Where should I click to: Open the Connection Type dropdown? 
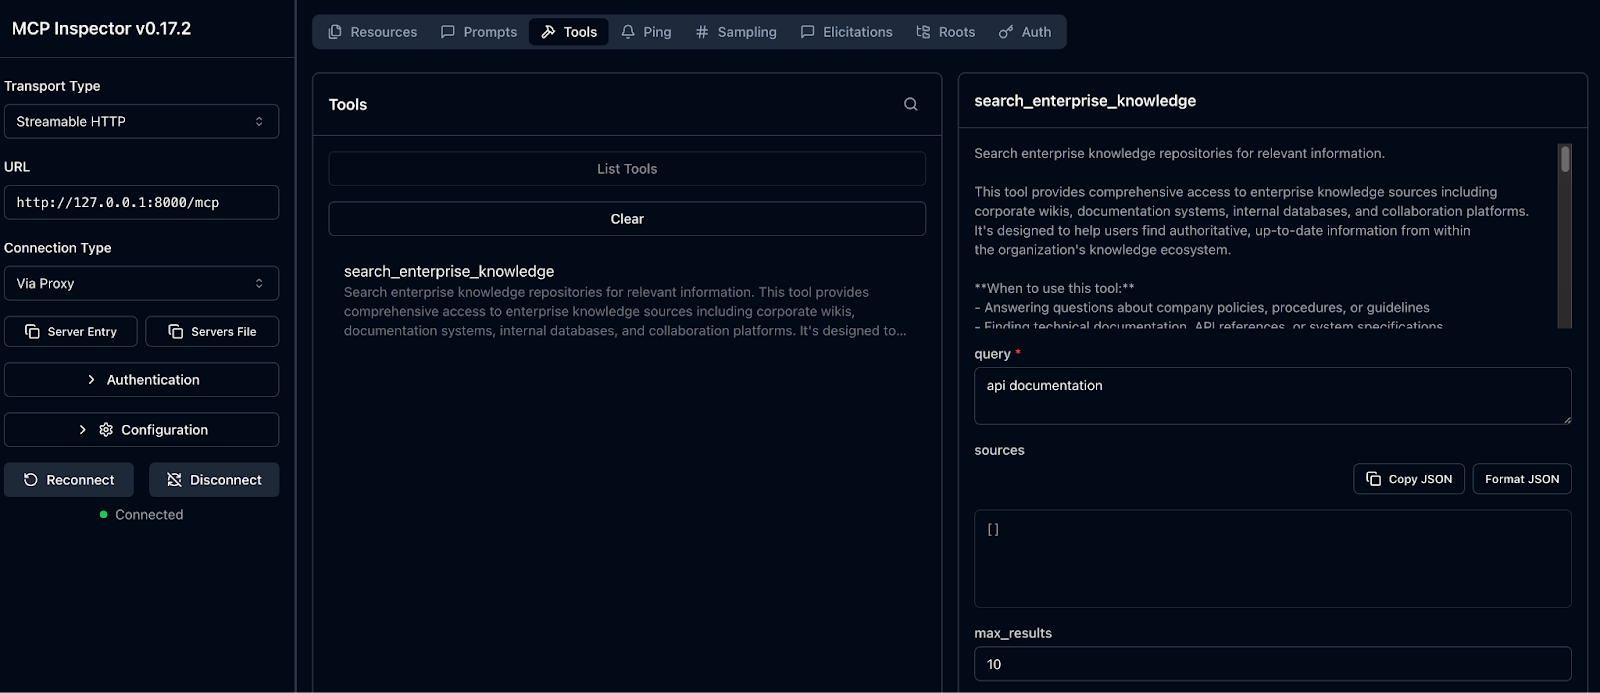click(141, 283)
